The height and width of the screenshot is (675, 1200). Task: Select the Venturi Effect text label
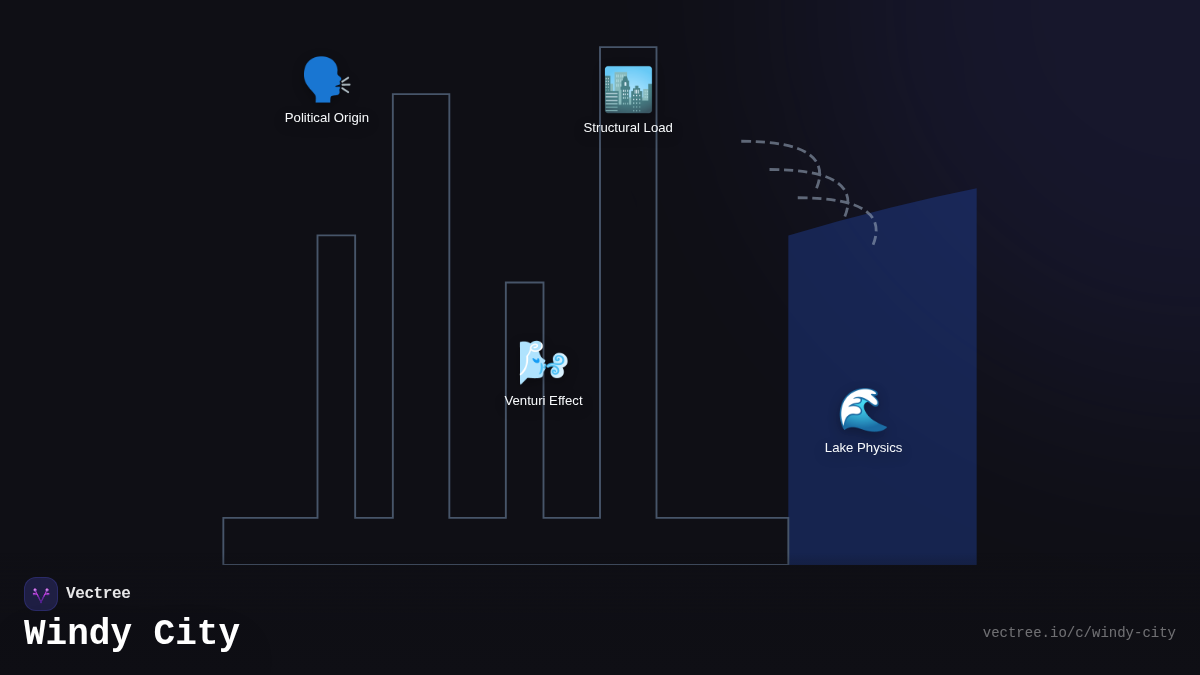[543, 401]
